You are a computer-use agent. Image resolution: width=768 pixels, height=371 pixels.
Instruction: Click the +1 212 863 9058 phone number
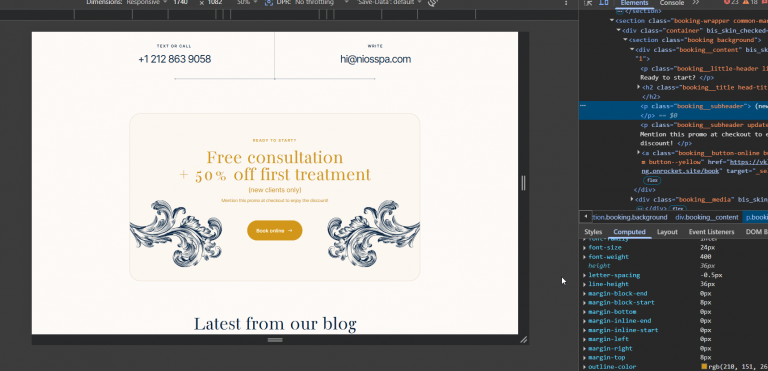click(174, 59)
